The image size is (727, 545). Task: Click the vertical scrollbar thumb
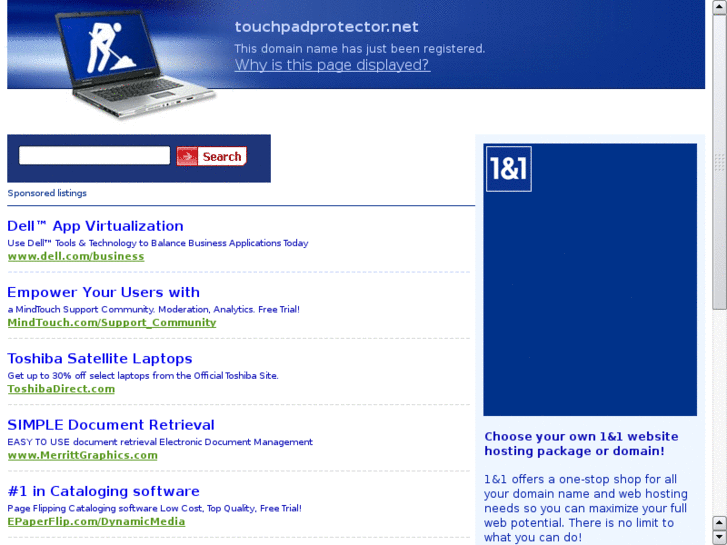(720, 162)
